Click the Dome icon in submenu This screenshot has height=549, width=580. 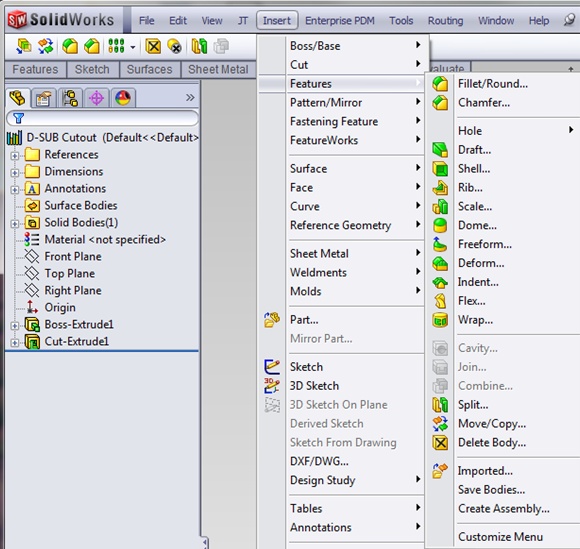coord(440,226)
